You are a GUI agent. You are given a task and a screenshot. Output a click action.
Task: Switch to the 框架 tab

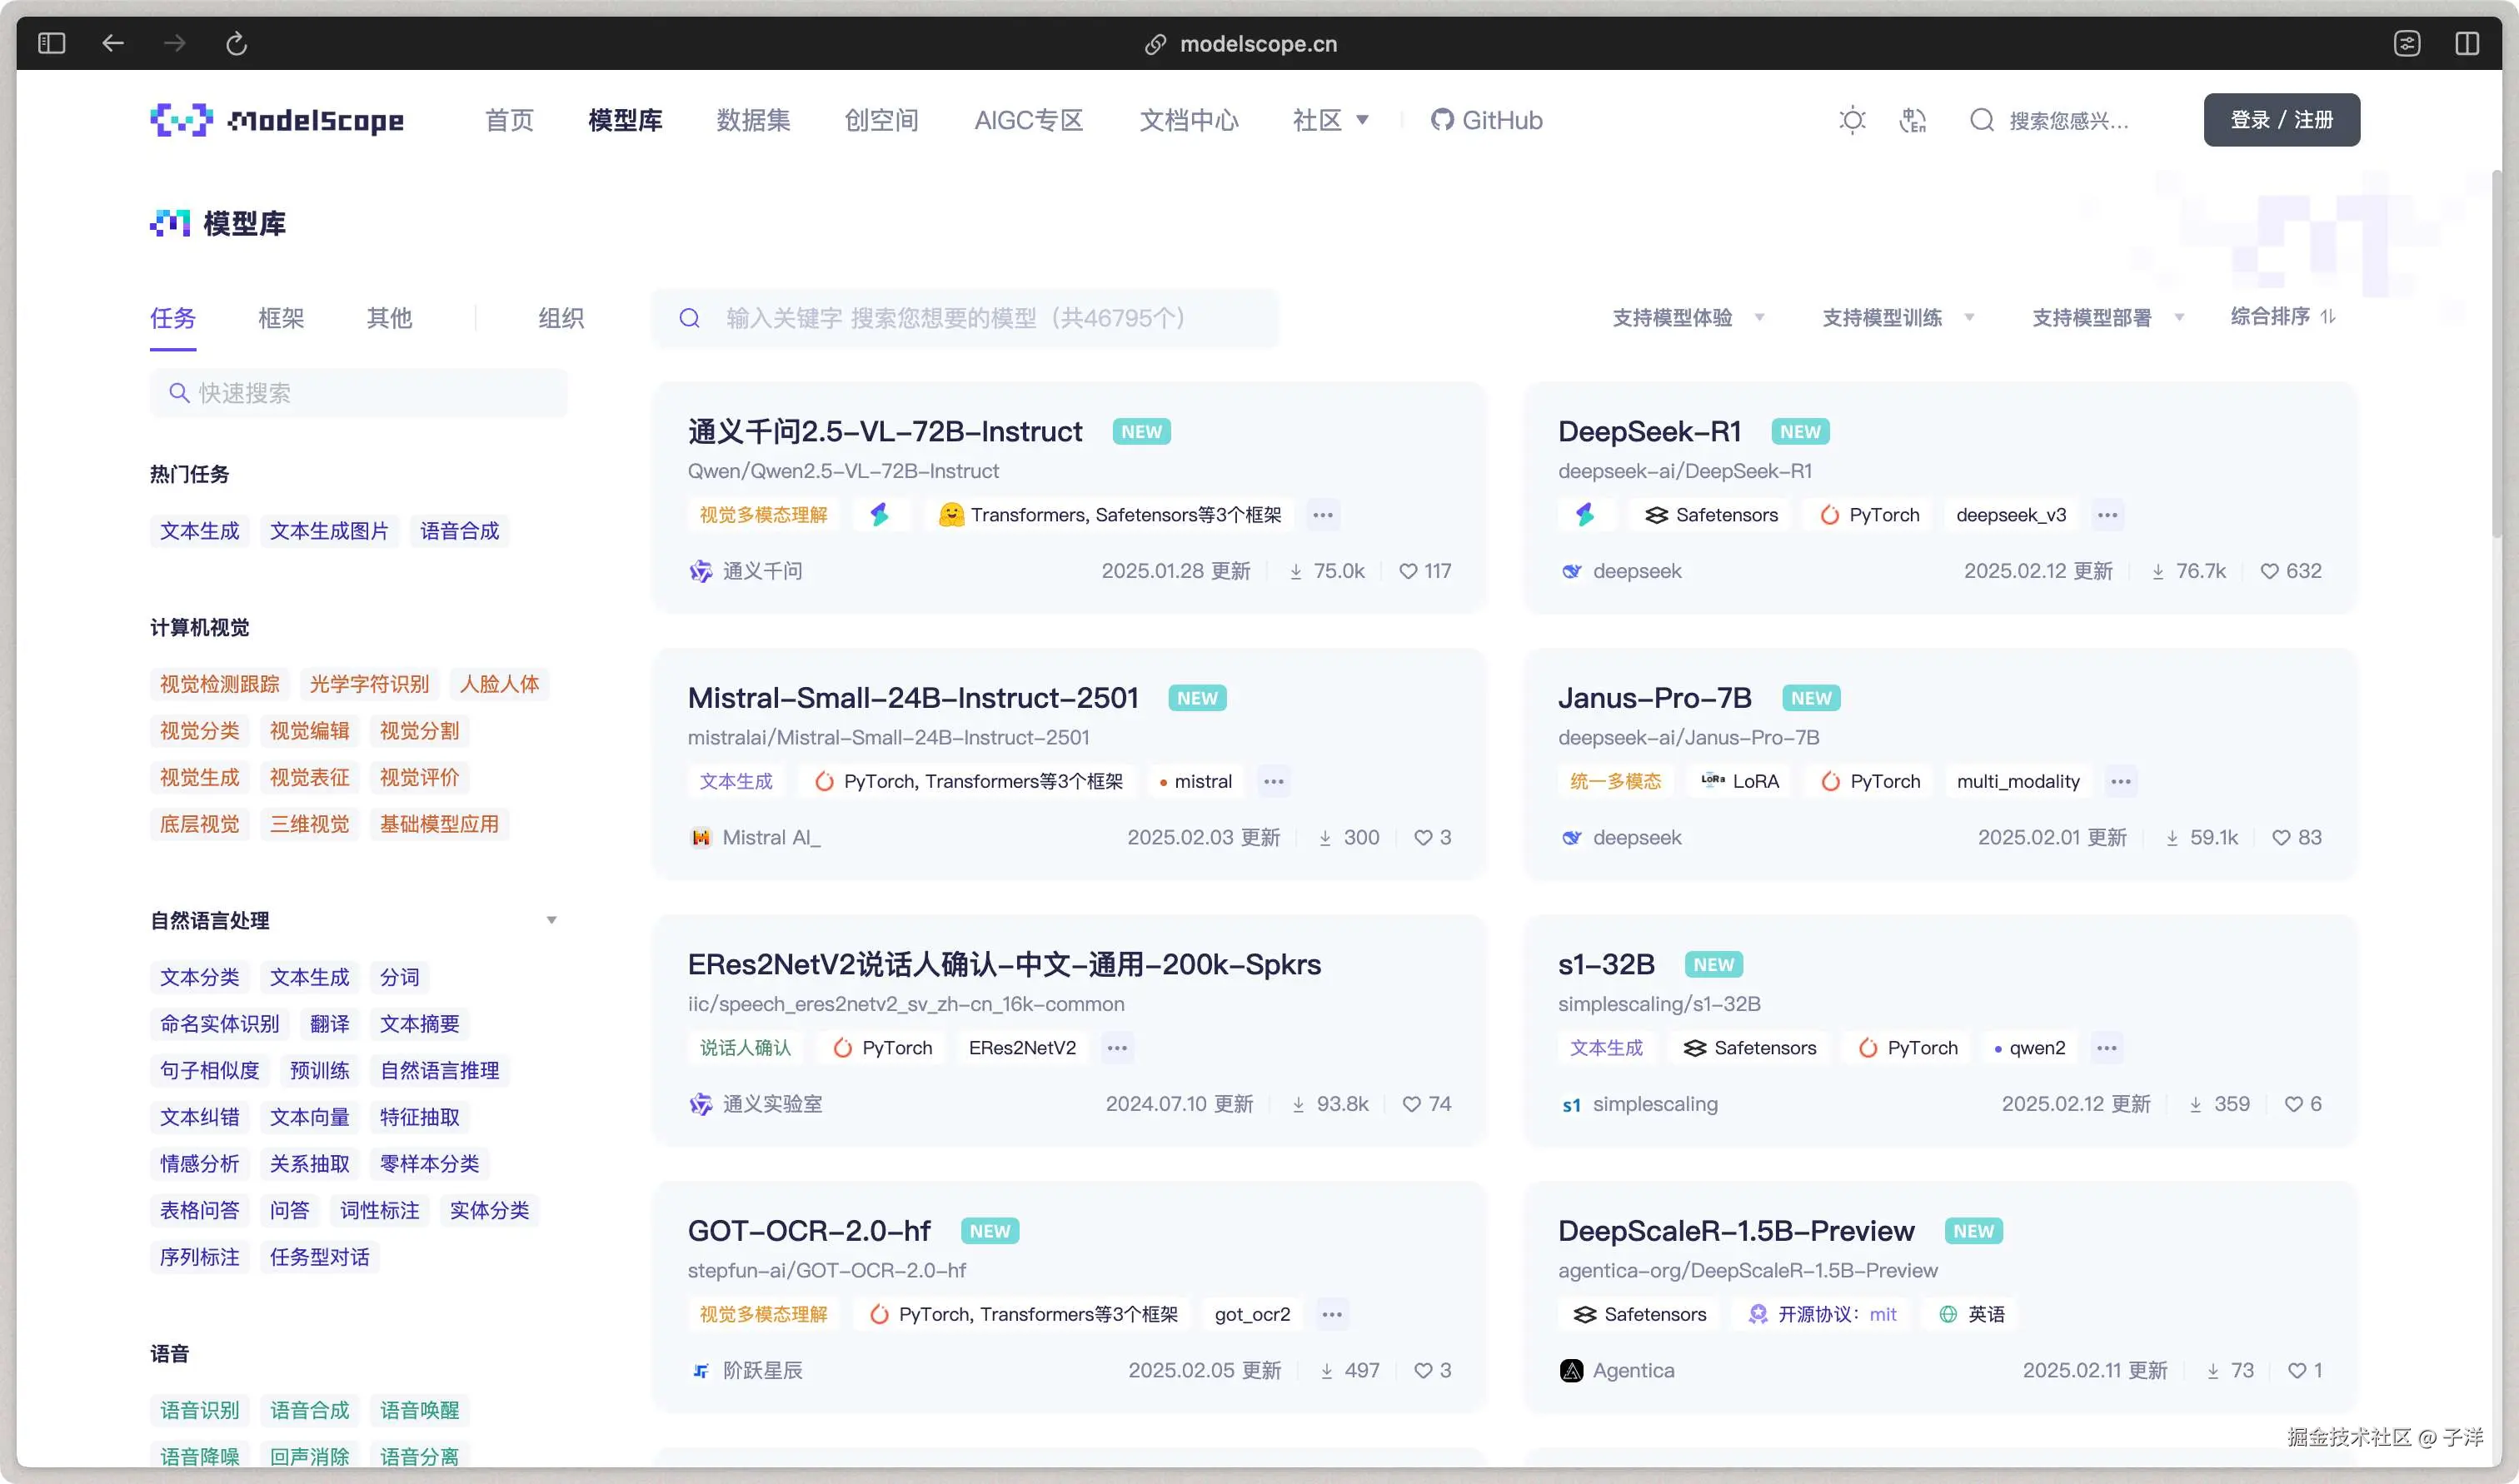(x=281, y=318)
